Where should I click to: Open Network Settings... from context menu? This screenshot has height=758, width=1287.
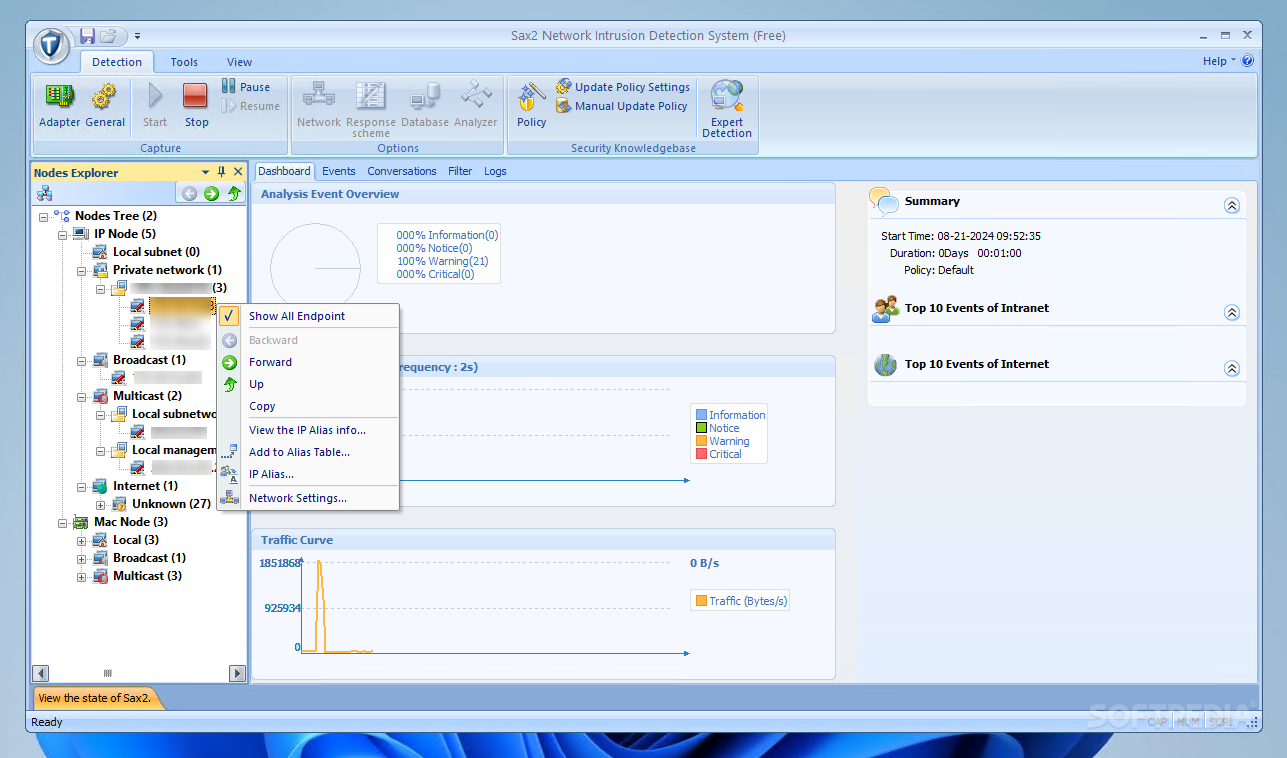point(308,498)
